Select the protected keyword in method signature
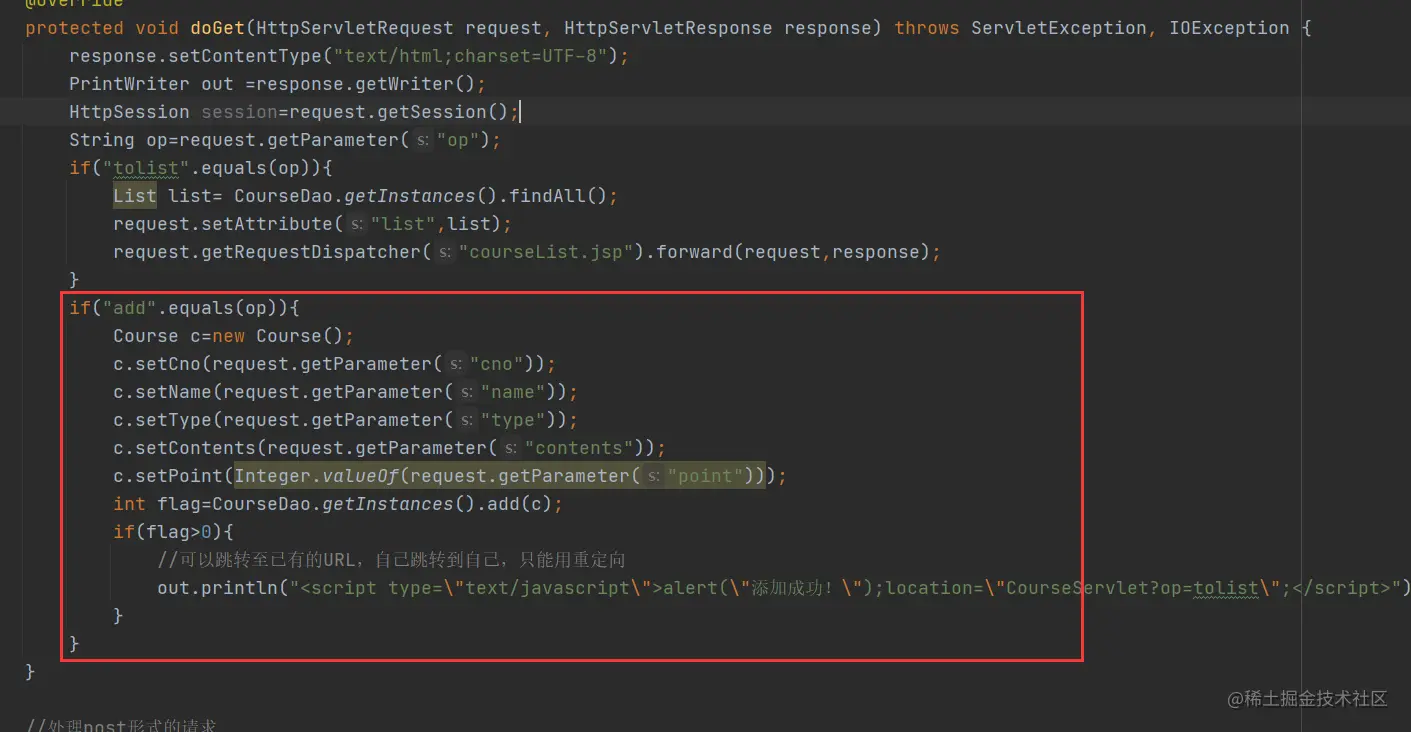Viewport: 1411px width, 732px height. (74, 28)
